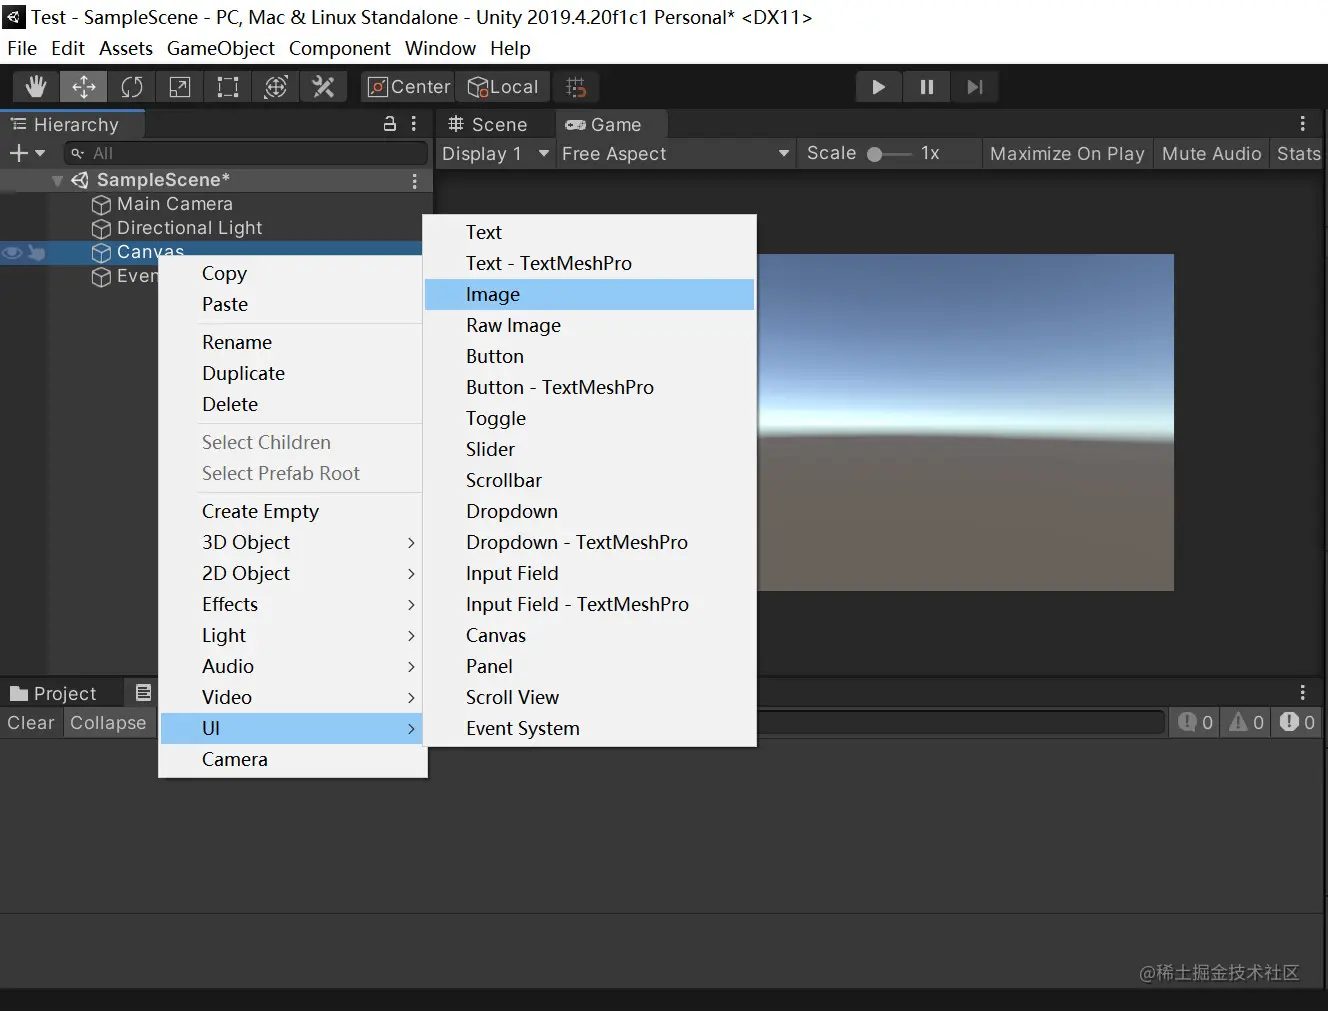Click the Clear console button

coord(31,722)
